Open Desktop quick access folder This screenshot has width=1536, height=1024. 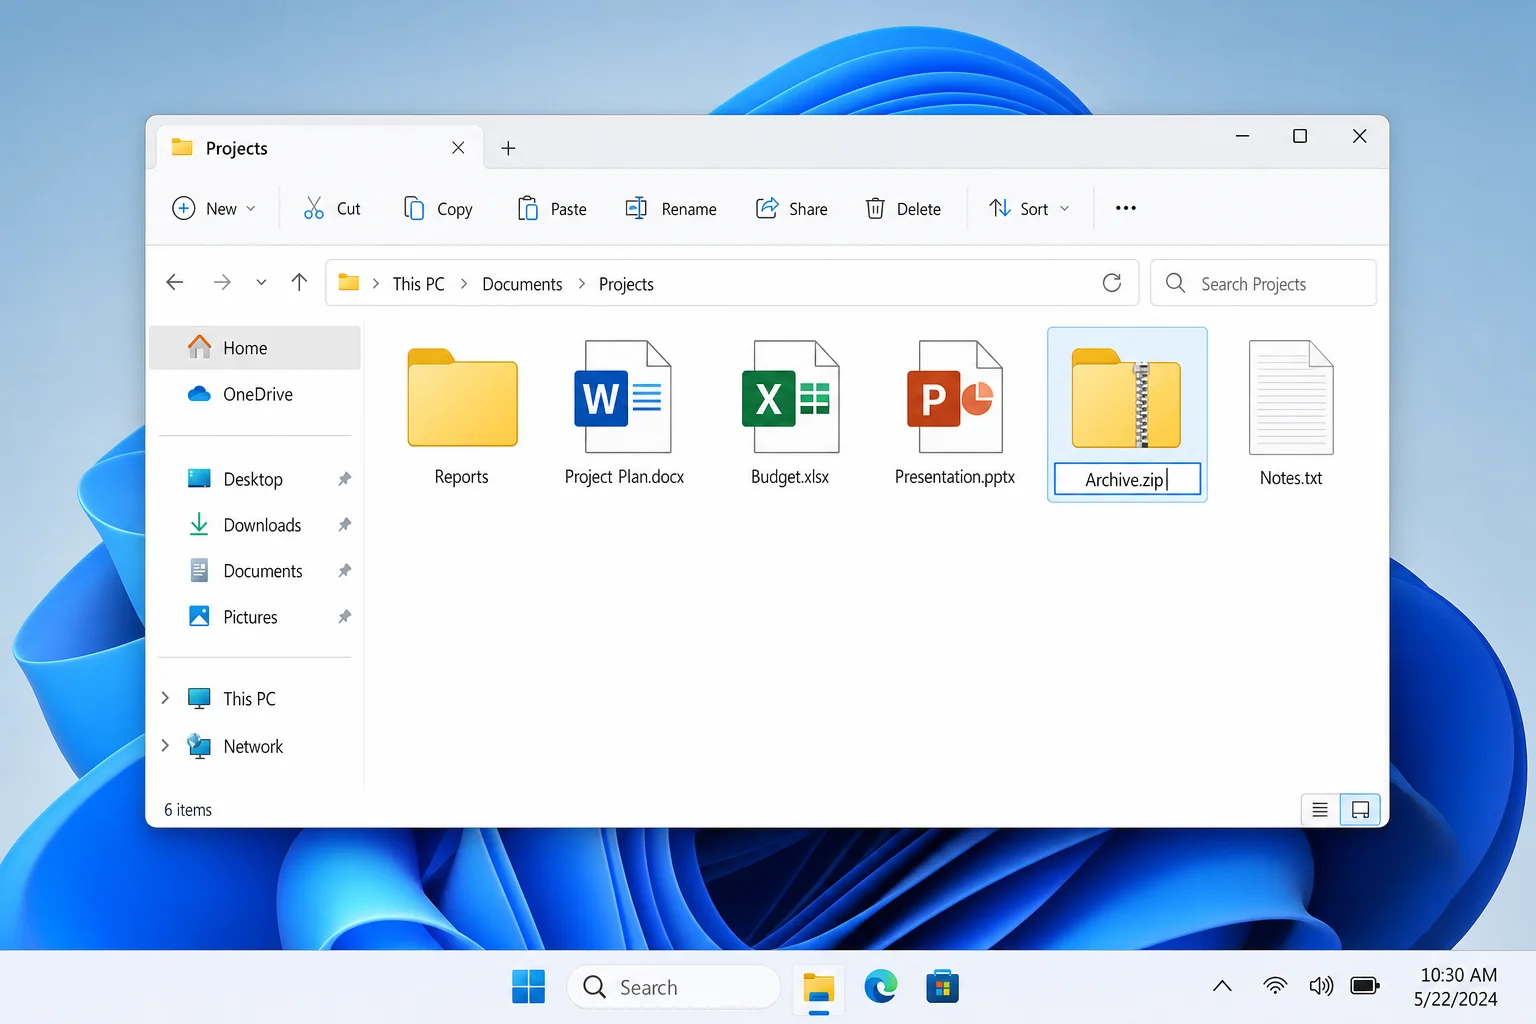tap(253, 479)
